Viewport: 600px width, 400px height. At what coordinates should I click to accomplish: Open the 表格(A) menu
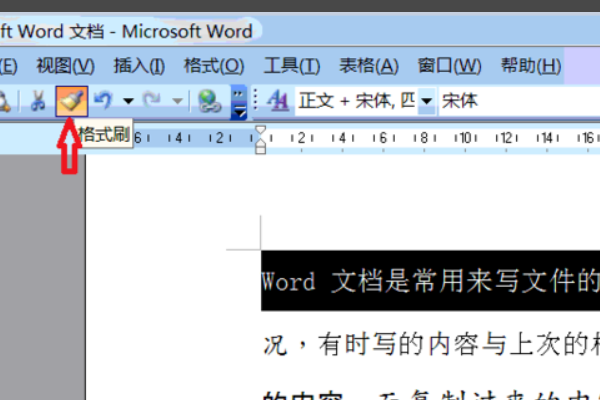point(369,66)
